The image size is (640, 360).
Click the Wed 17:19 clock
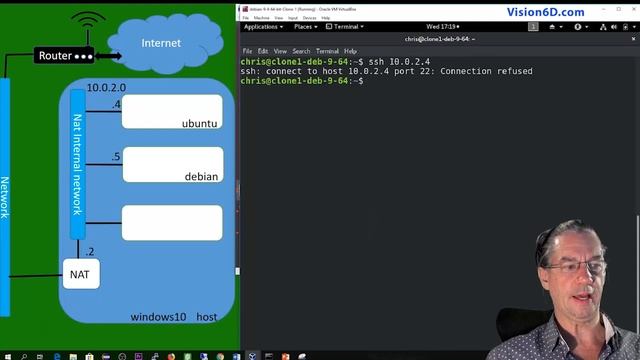click(x=442, y=27)
